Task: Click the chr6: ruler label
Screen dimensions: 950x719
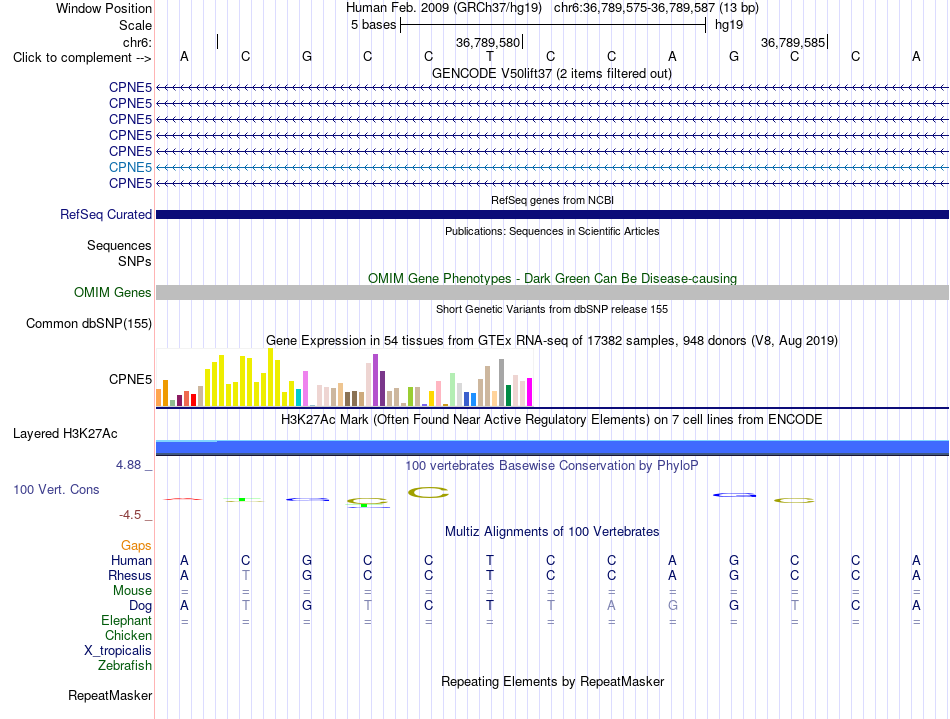Action: point(137,42)
